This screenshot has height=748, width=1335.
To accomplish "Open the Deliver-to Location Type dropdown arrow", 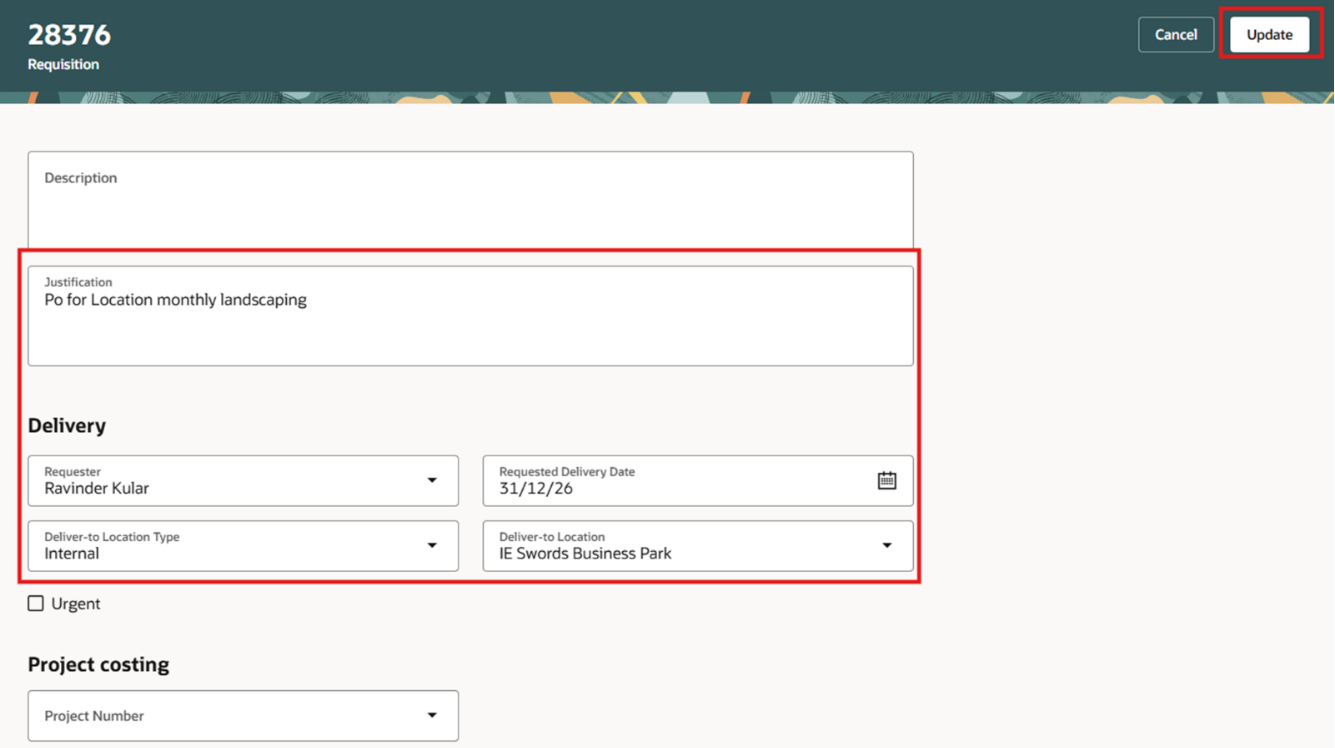I will tap(432, 546).
